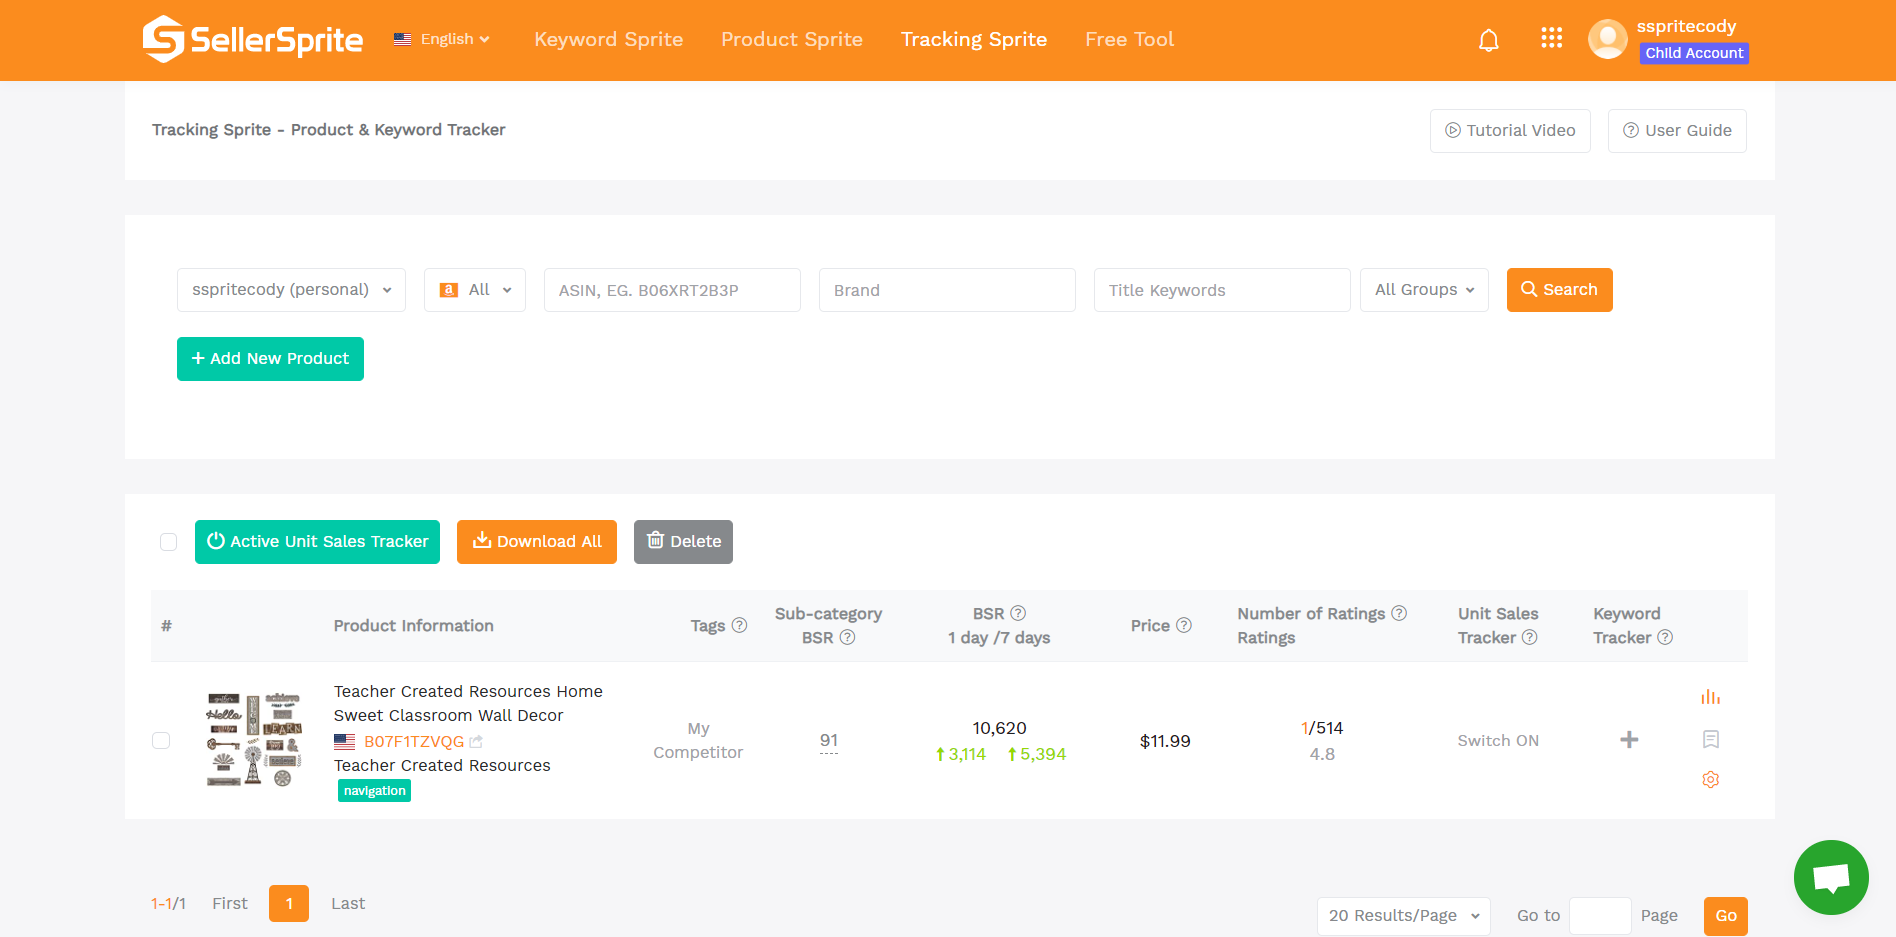Screen dimensions: 1896x937
Task: Click the Delete button
Action: coord(683,542)
